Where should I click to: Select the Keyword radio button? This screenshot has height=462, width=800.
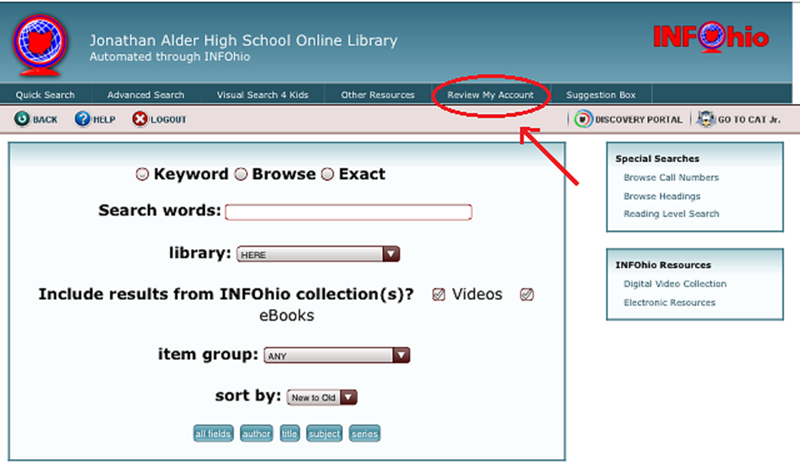[x=142, y=174]
